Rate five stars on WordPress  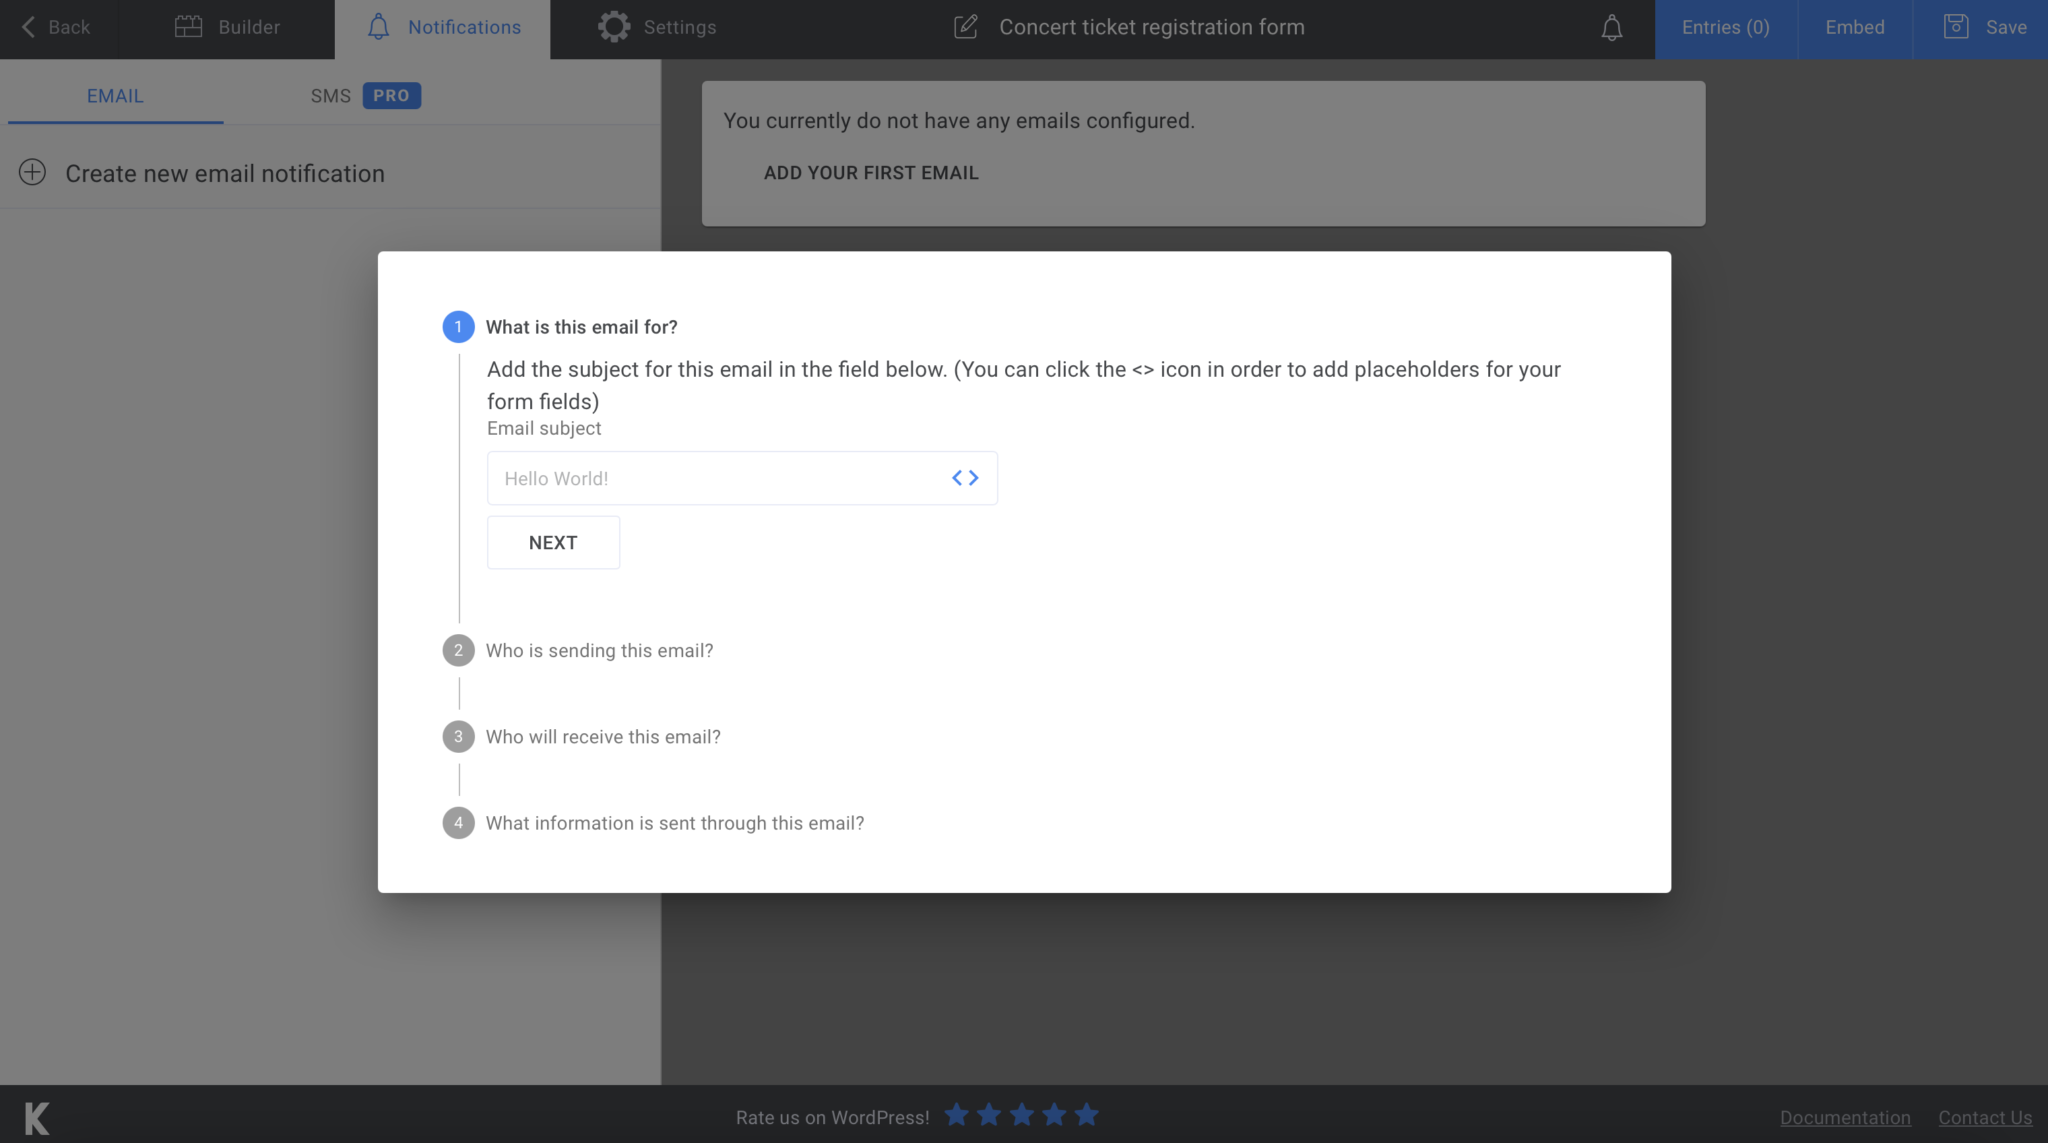[1086, 1114]
